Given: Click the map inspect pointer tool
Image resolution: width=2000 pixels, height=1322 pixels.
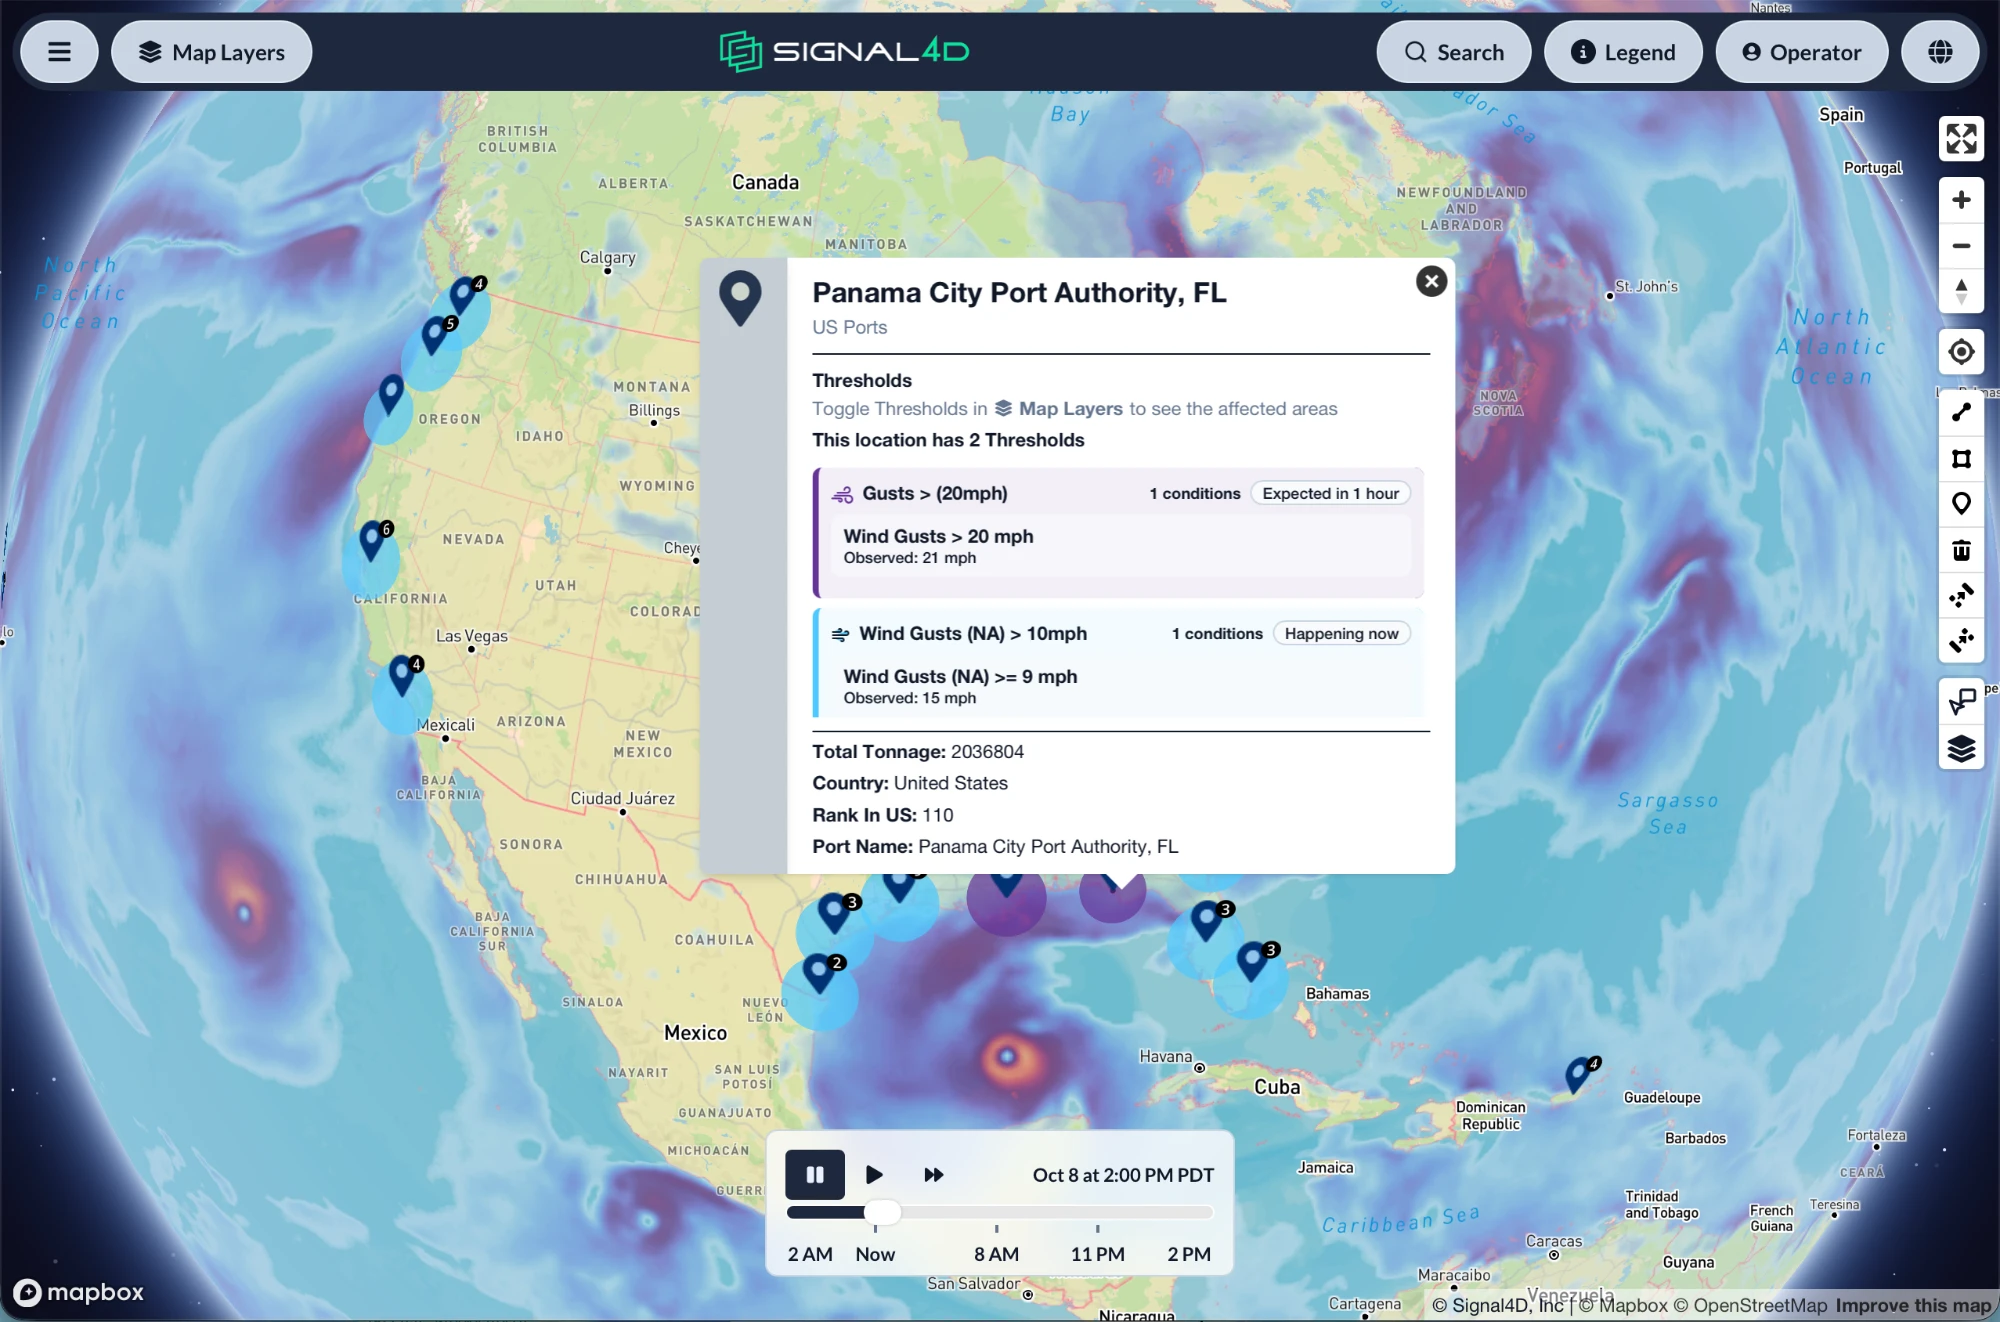Looking at the screenshot, I should coord(1961,702).
